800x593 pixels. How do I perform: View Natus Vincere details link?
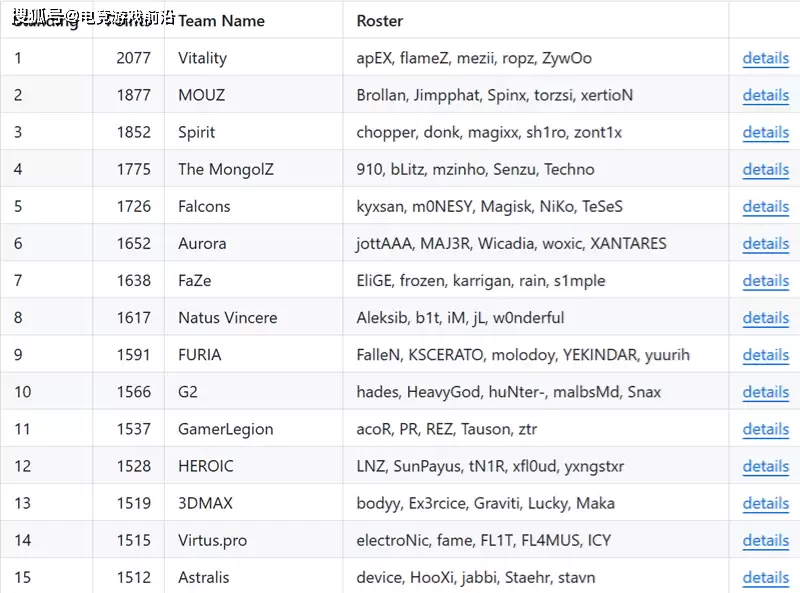[765, 318]
